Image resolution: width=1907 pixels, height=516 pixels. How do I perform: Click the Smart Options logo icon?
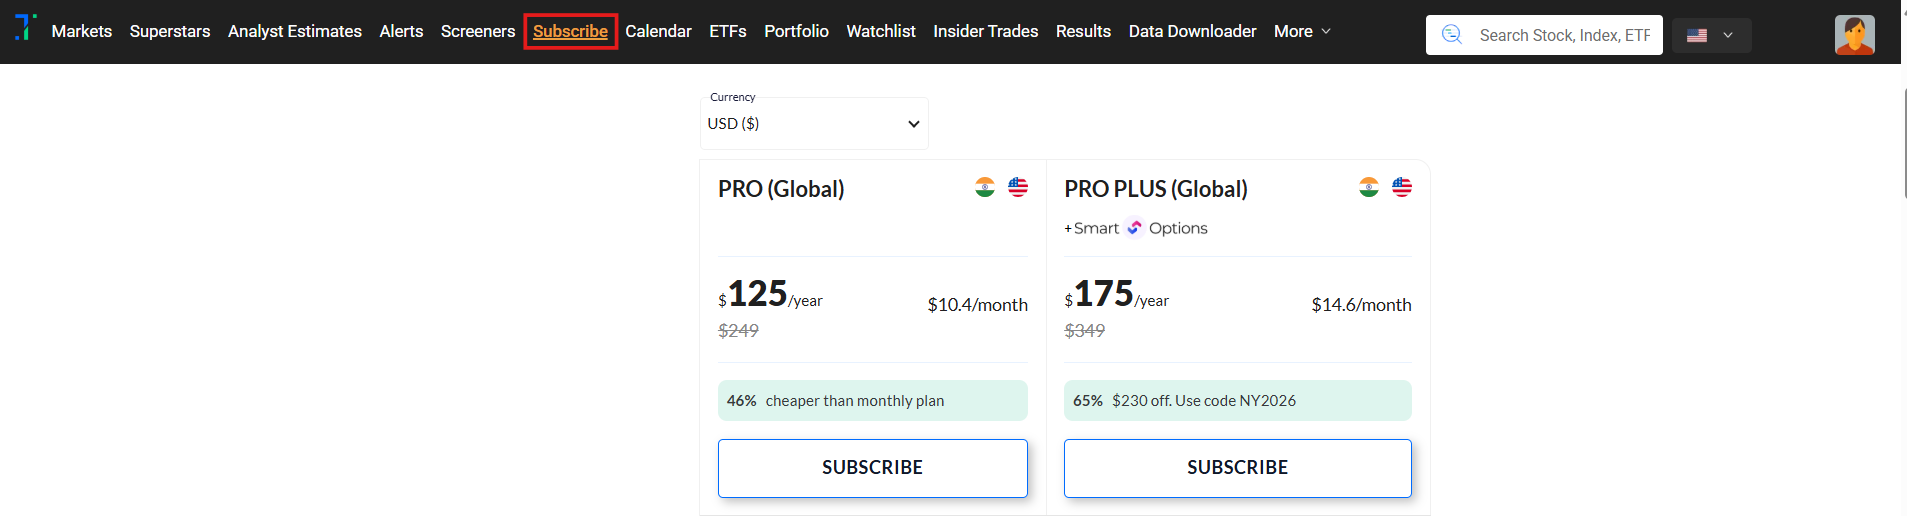click(x=1134, y=228)
